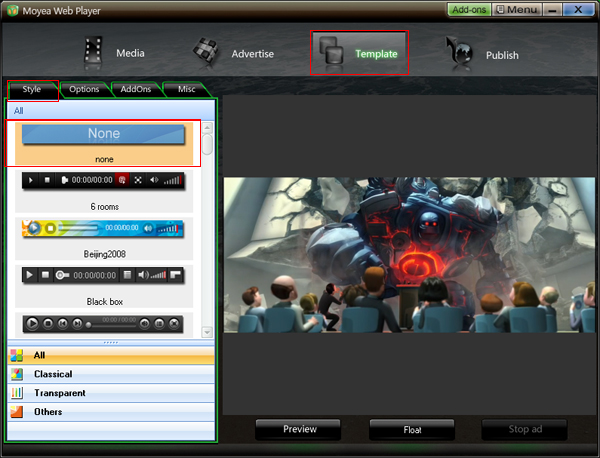This screenshot has height=458, width=600.
Task: Open the Misc tab
Action: click(x=186, y=90)
